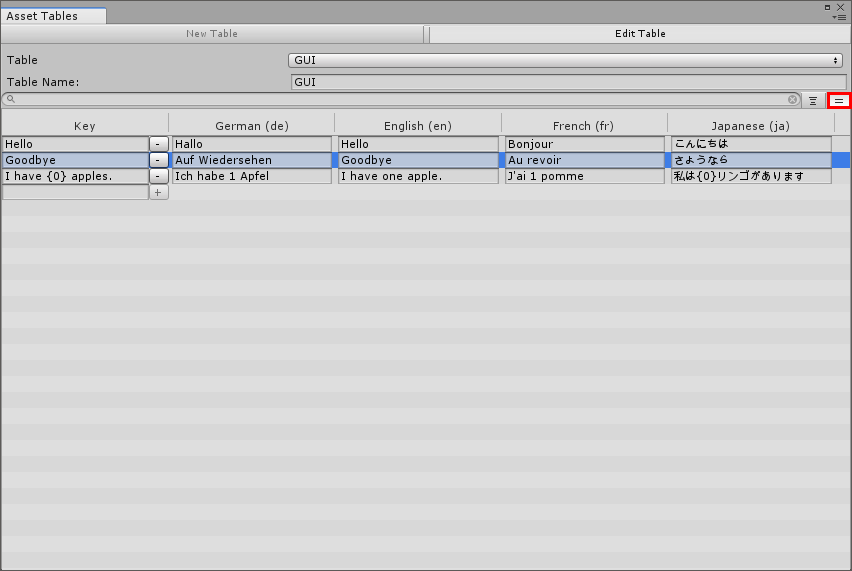Maximize the Asset Tables window
This screenshot has height=571, width=852.
[828, 7]
